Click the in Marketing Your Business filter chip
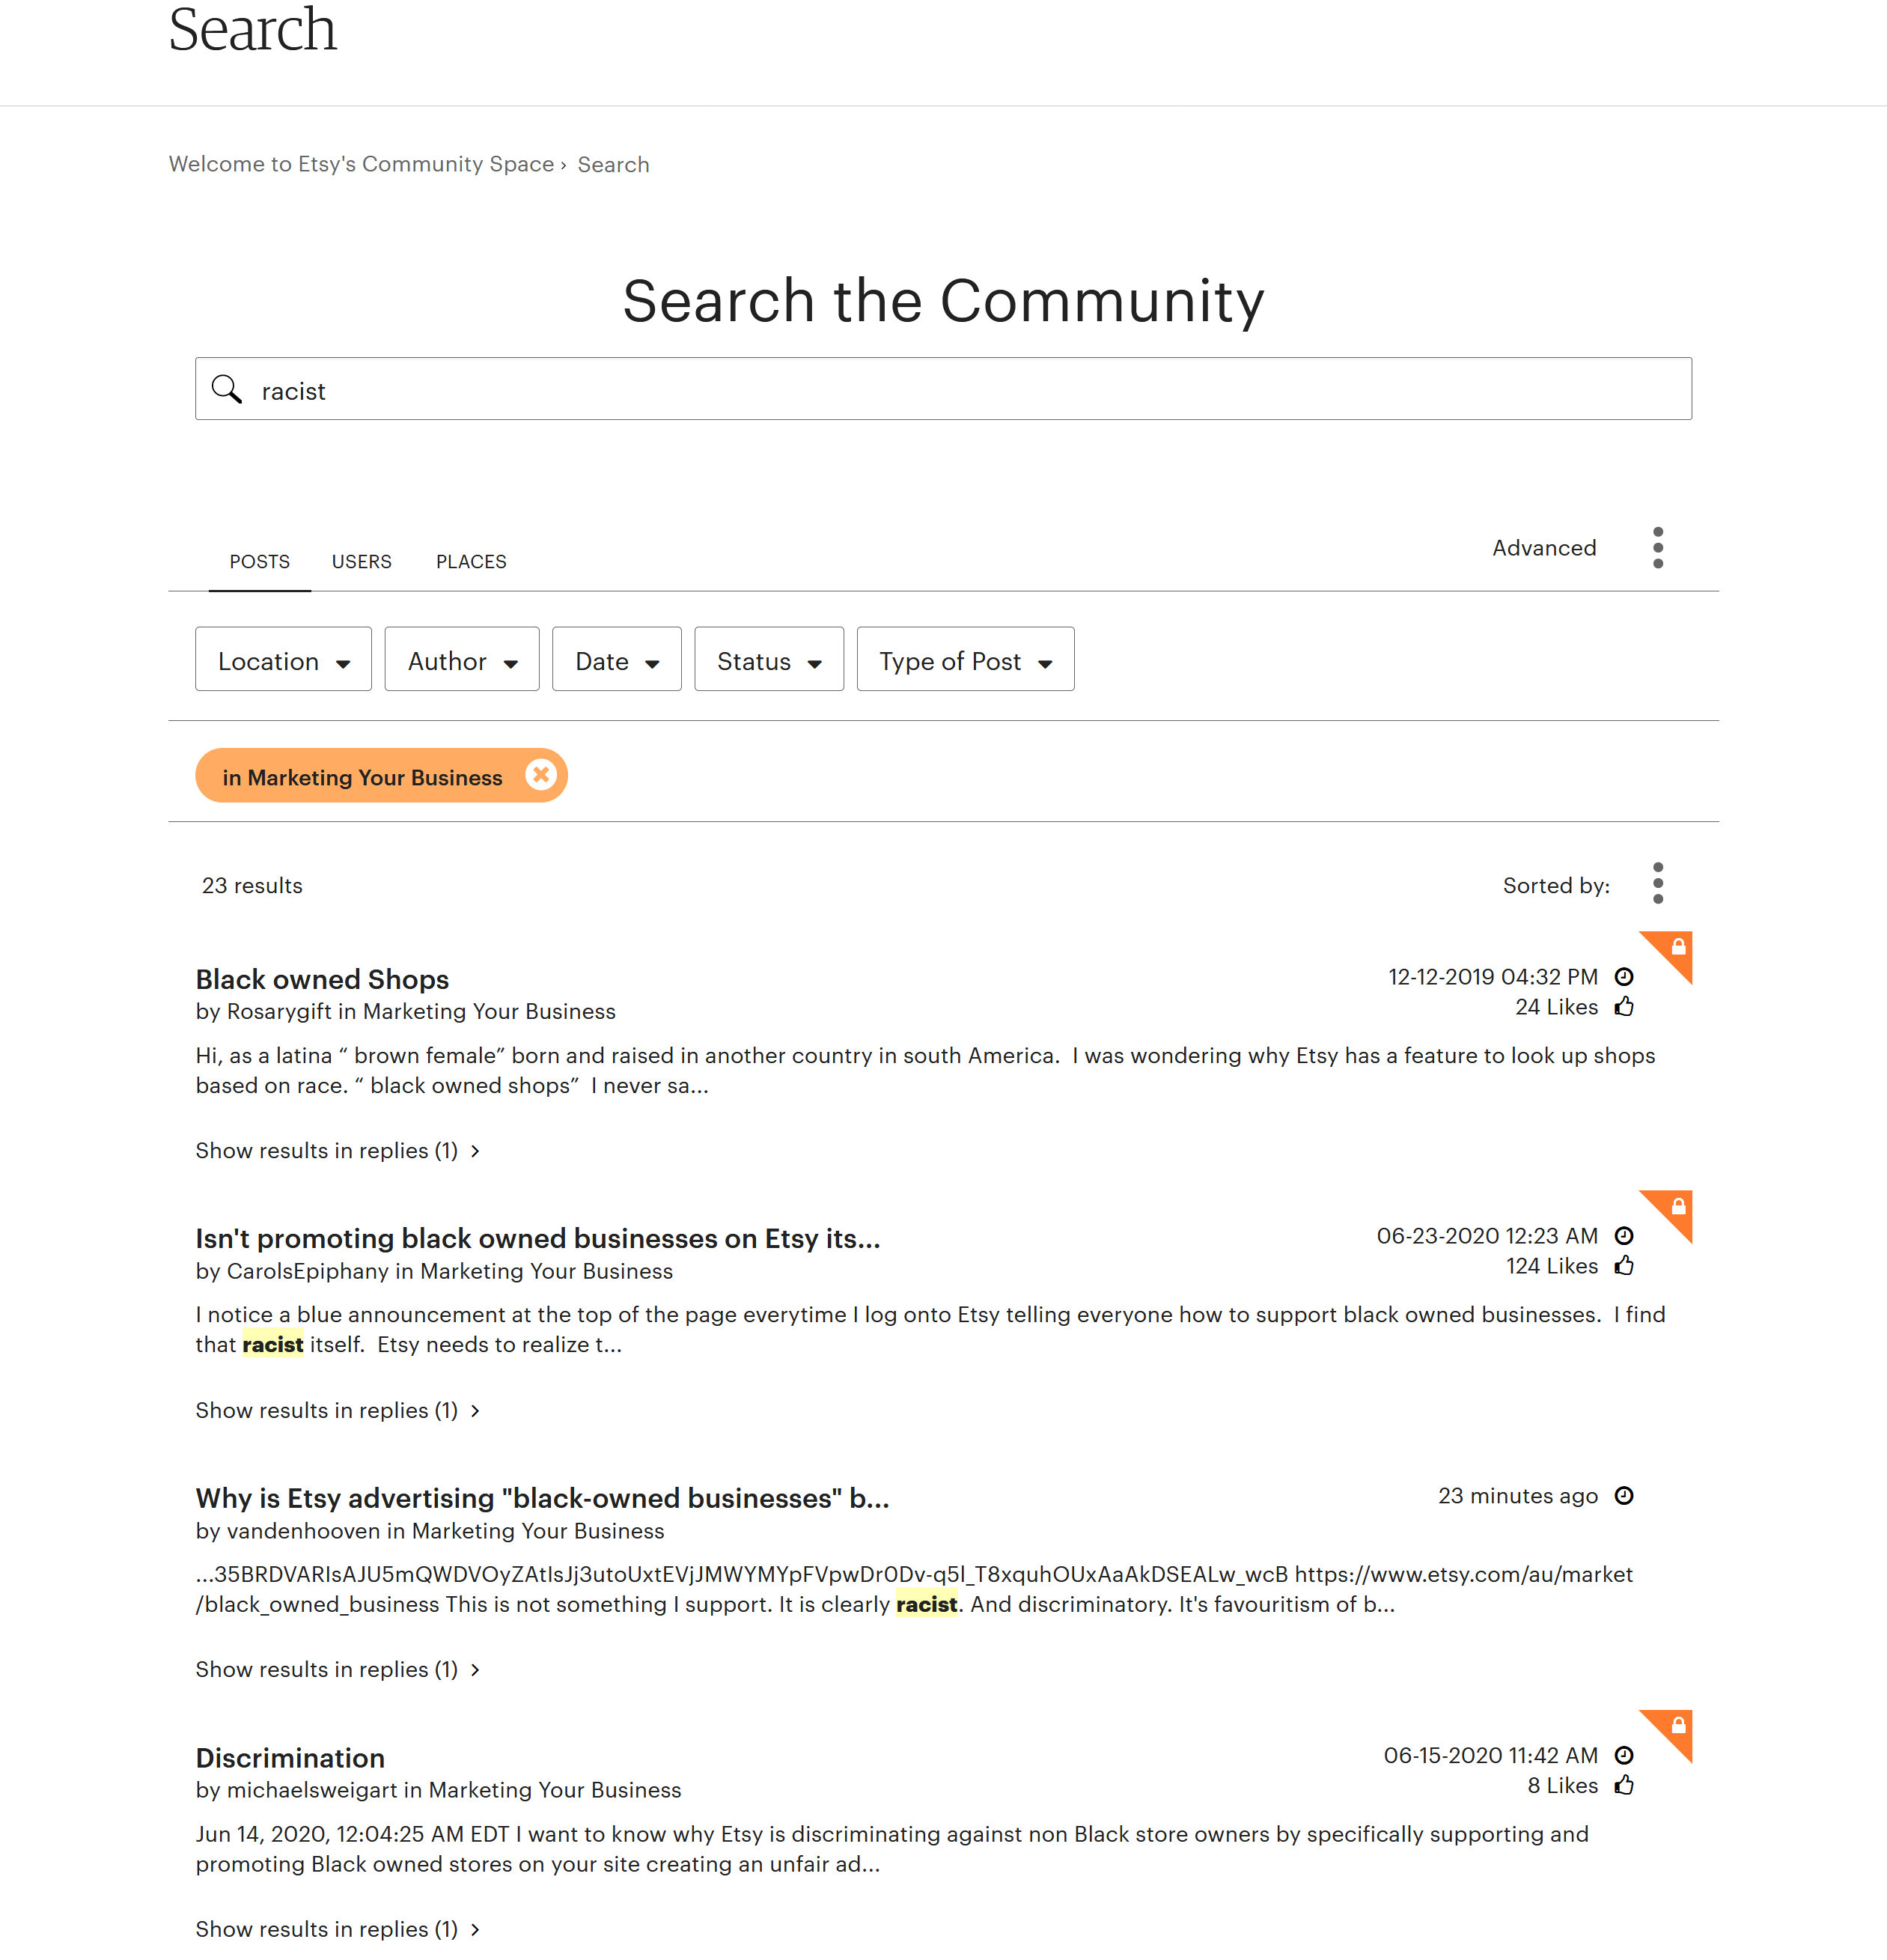The height and width of the screenshot is (1960, 1887). 381,775
